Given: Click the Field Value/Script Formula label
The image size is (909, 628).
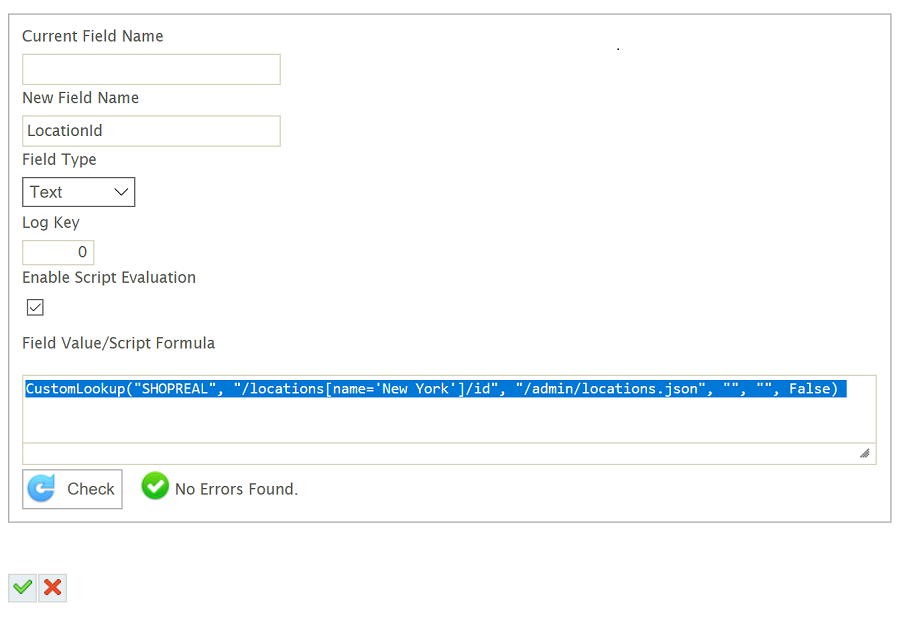Looking at the screenshot, I should pos(119,343).
